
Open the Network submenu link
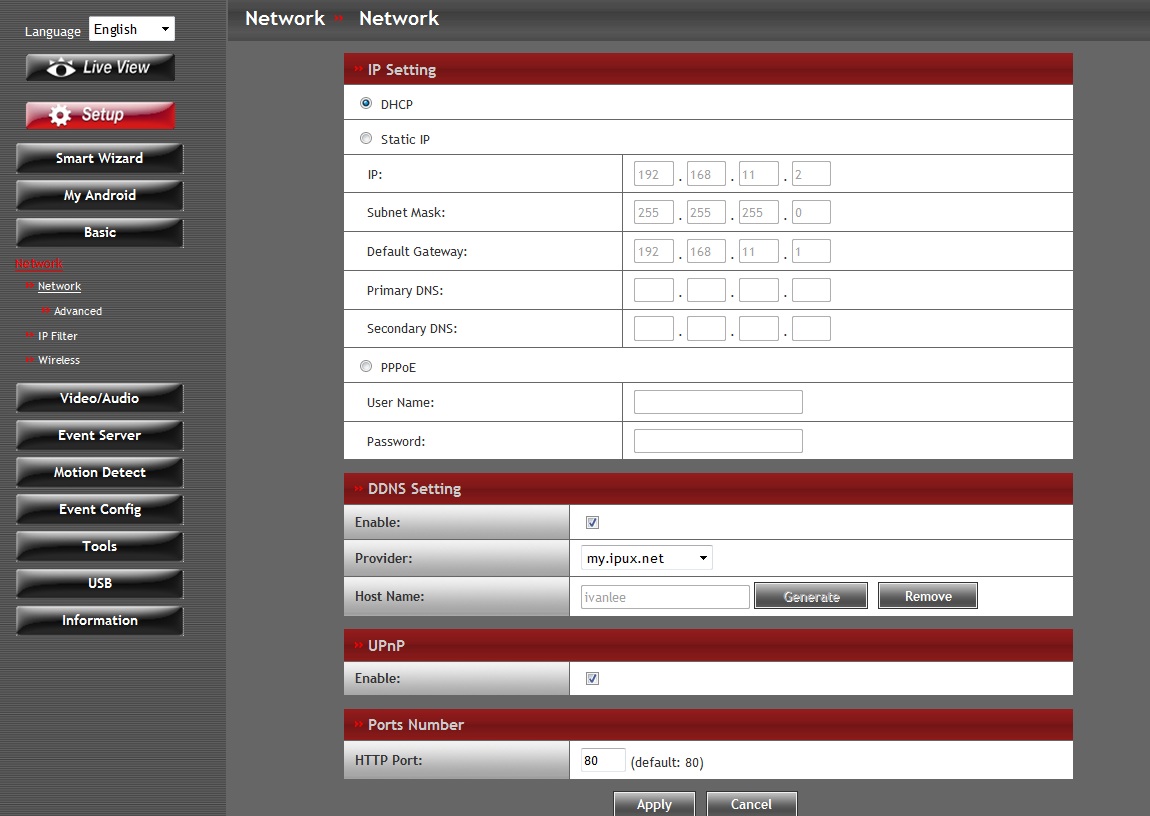tap(59, 287)
